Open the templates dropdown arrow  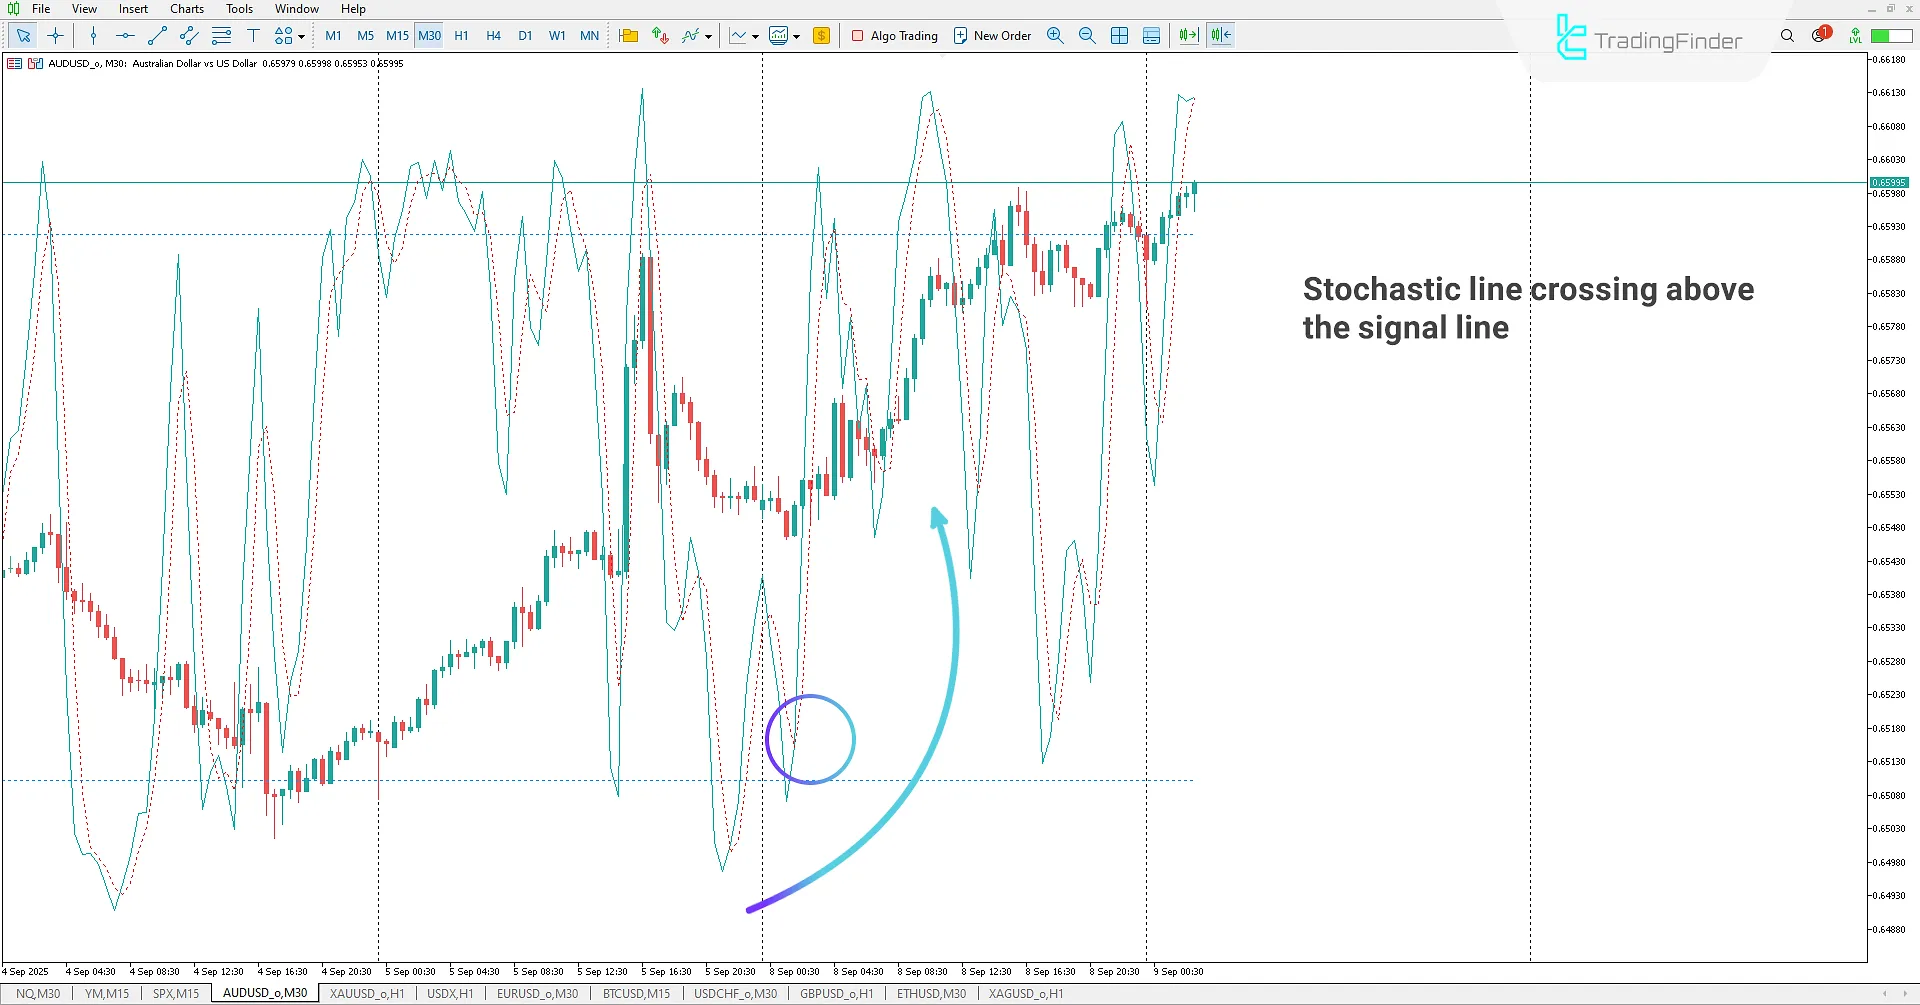(x=797, y=35)
